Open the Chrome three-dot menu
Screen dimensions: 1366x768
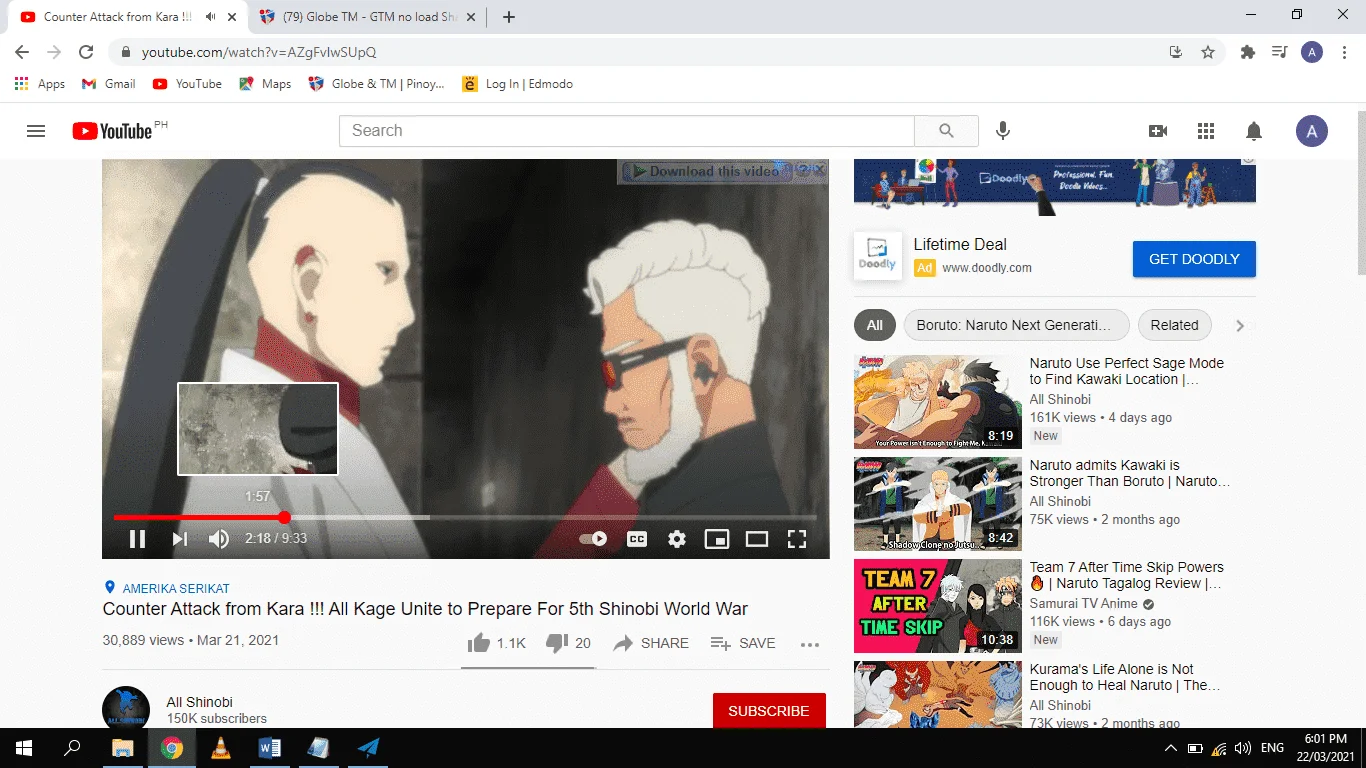[x=1344, y=52]
